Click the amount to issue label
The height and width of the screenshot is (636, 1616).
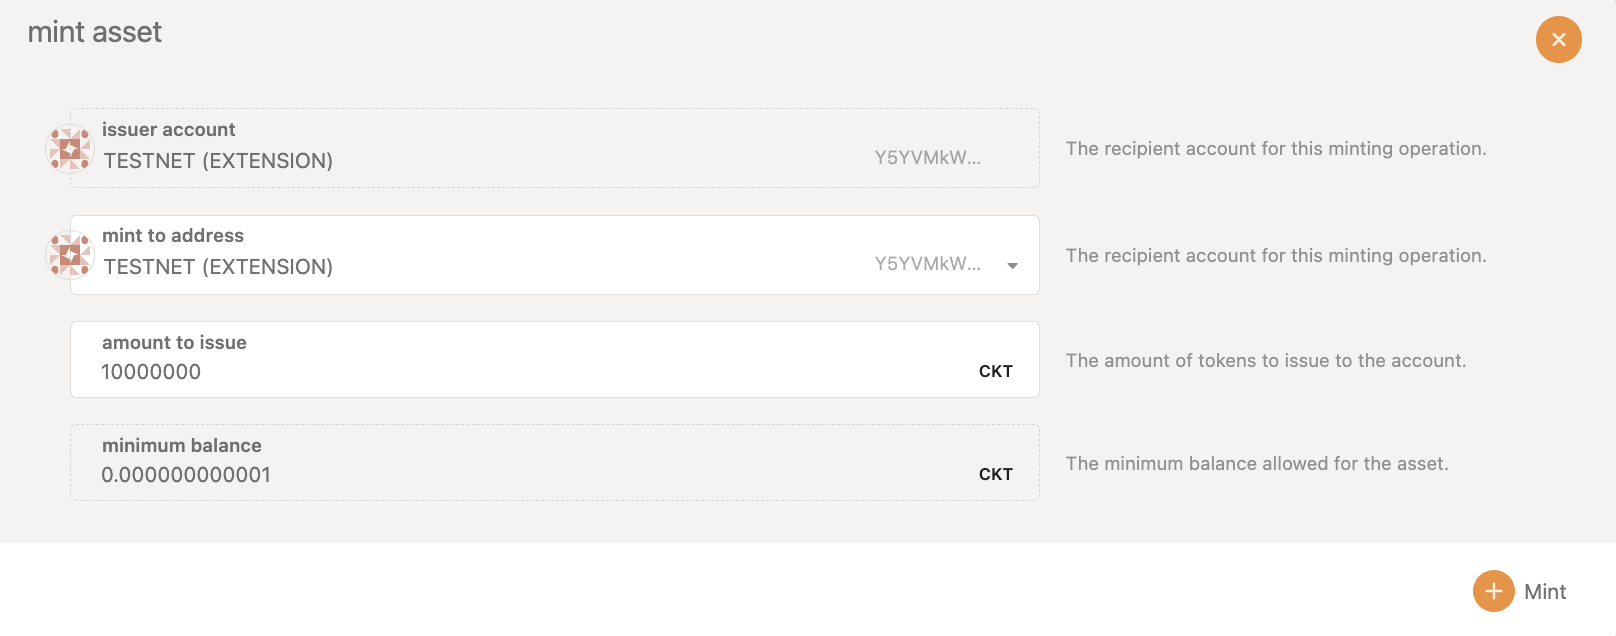pyautogui.click(x=174, y=343)
